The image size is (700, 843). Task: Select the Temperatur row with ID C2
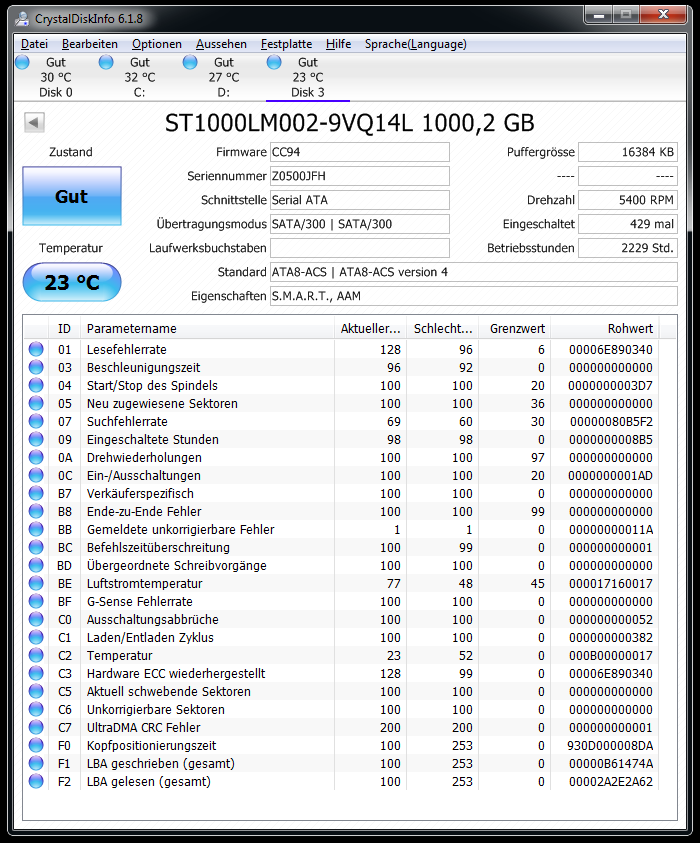(341, 655)
